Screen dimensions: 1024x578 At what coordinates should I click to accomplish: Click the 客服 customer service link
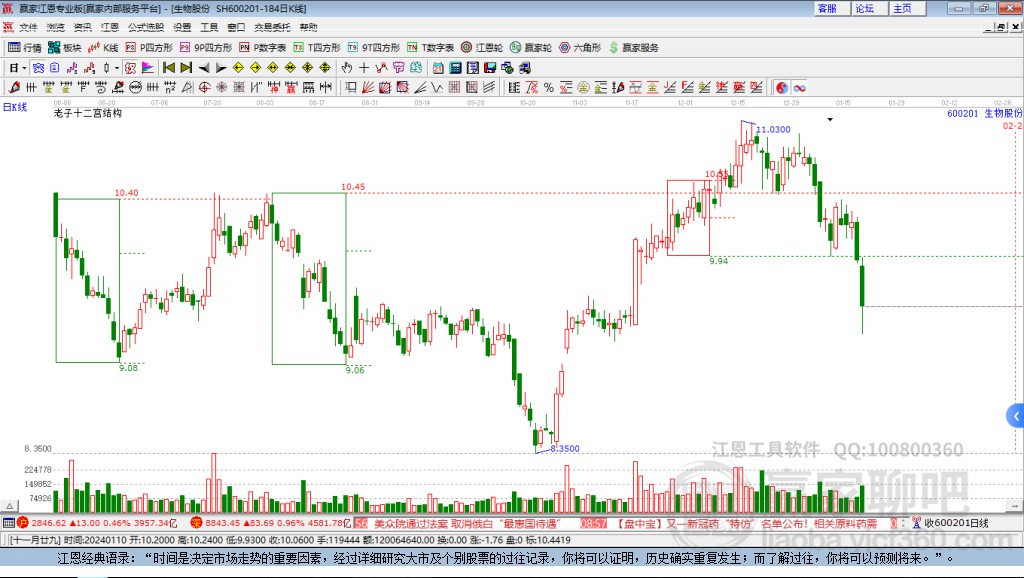[x=827, y=8]
